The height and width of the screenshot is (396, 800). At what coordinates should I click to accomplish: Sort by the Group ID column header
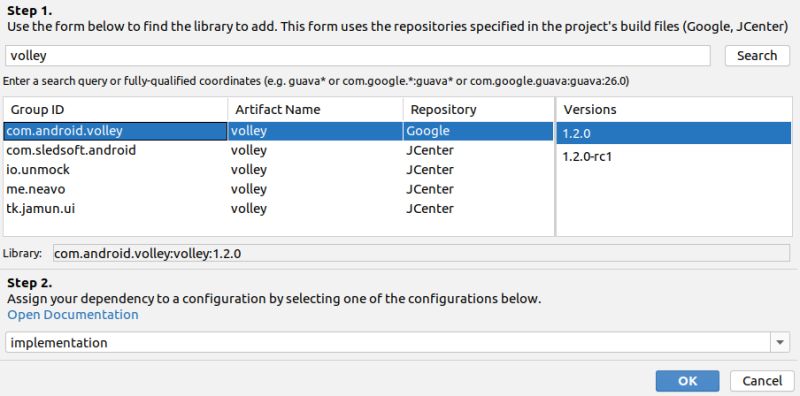click(x=116, y=110)
